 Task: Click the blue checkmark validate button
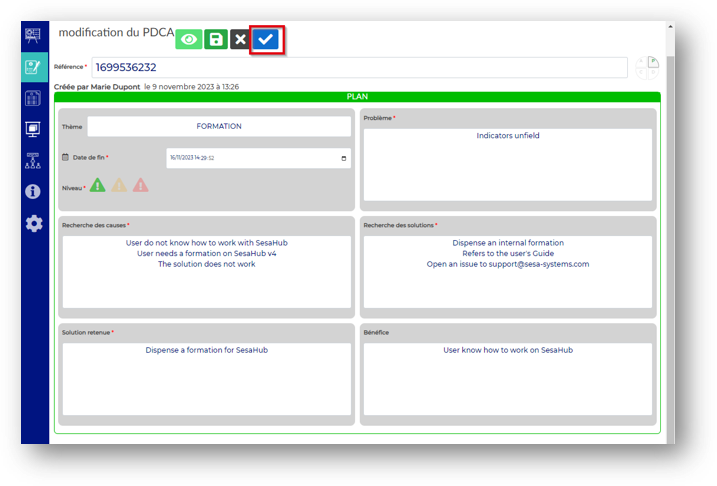265,40
